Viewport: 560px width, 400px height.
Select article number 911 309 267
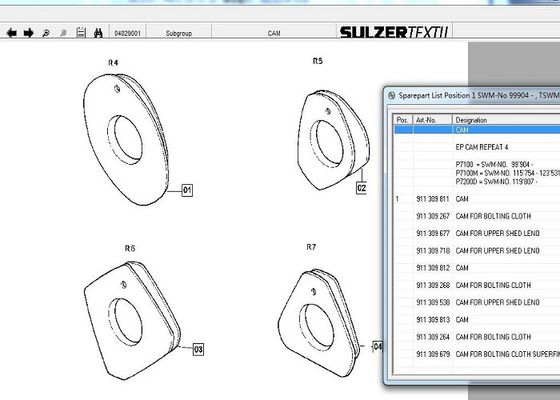click(x=433, y=216)
